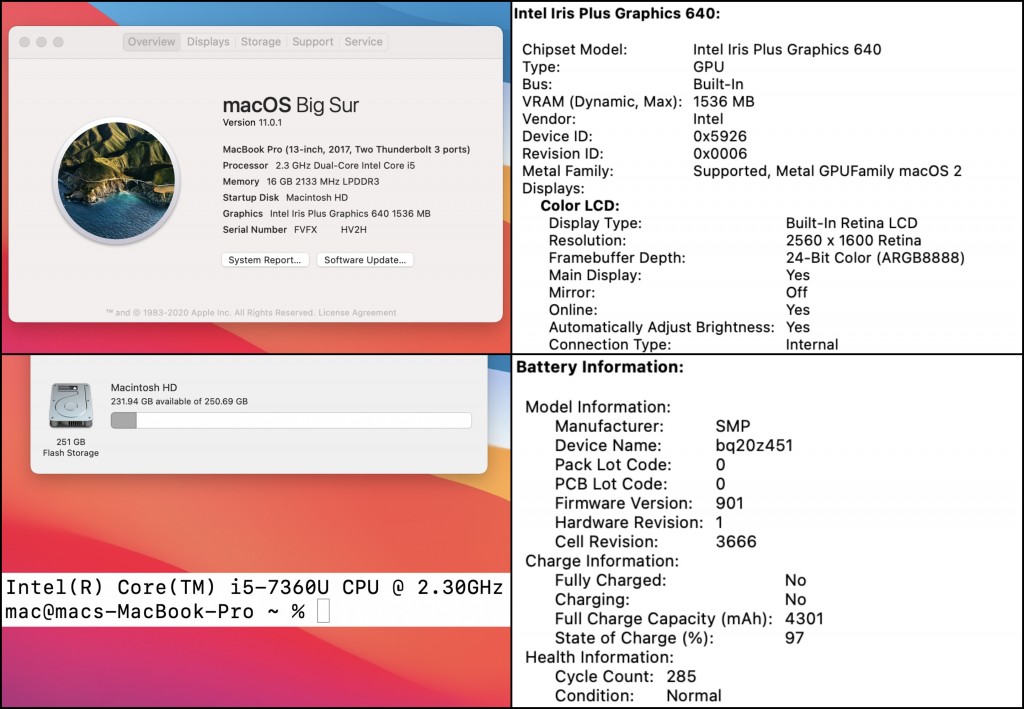Viewport: 1024px width, 709px height.
Task: Select the 'Version 11.0.1' text
Action: tap(252, 123)
